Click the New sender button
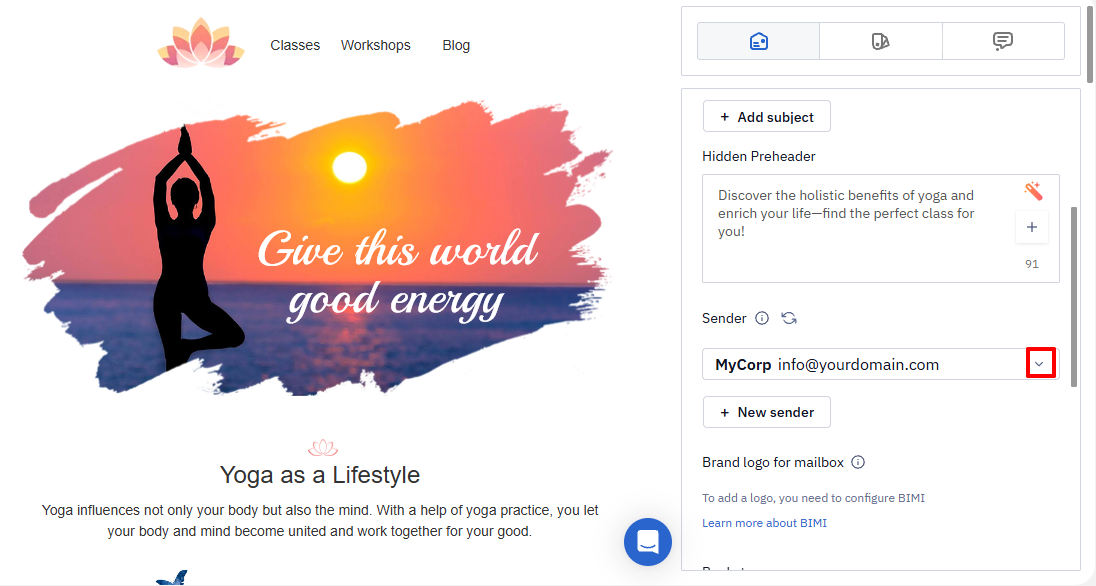Image resolution: width=1096 pixels, height=586 pixels. (x=767, y=413)
